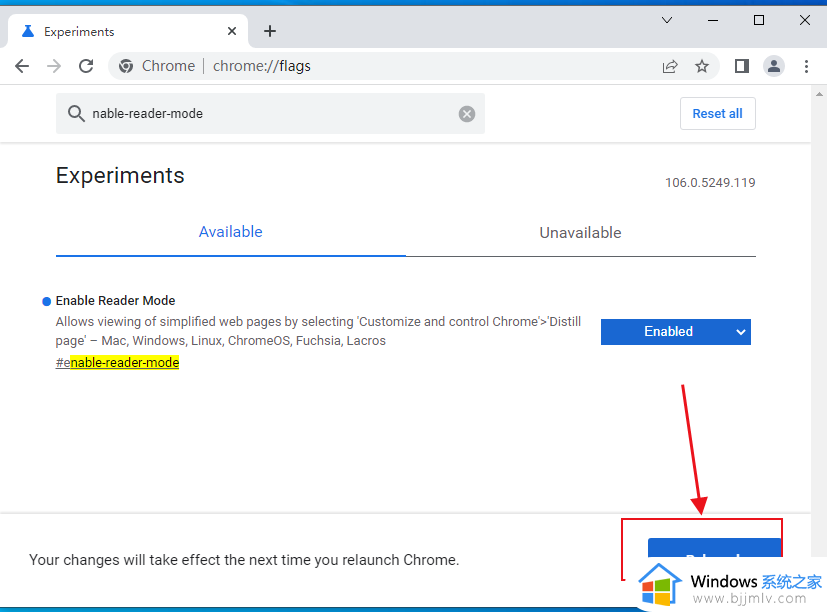Open the Enabled dropdown for Reader Mode

click(676, 332)
